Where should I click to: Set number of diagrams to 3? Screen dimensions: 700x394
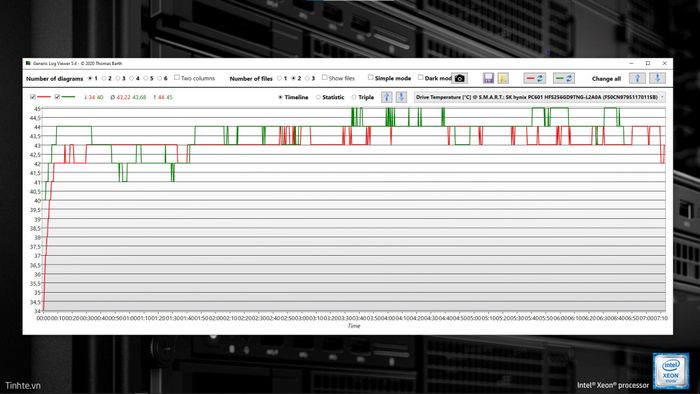(x=118, y=79)
